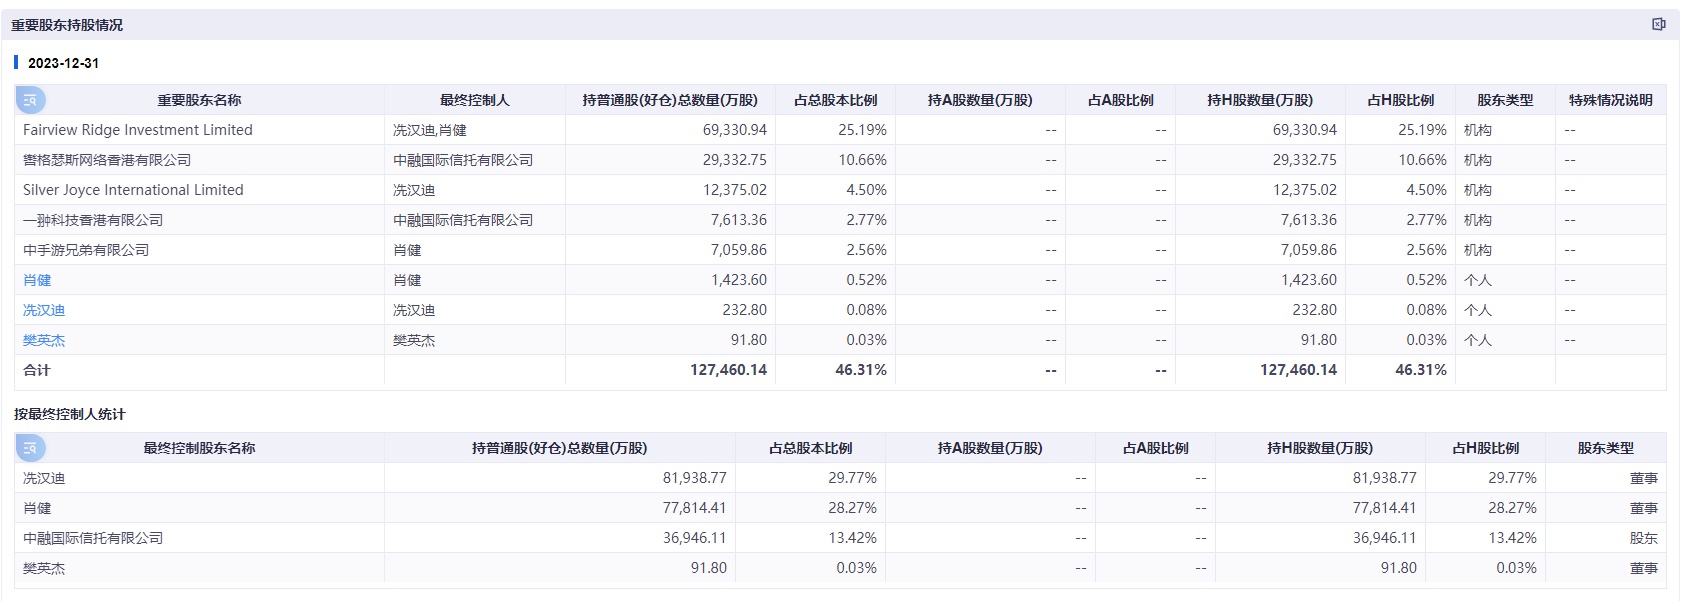Click the 按最终控制人统计 section heading
The width and height of the screenshot is (1683, 601).
pos(70,414)
